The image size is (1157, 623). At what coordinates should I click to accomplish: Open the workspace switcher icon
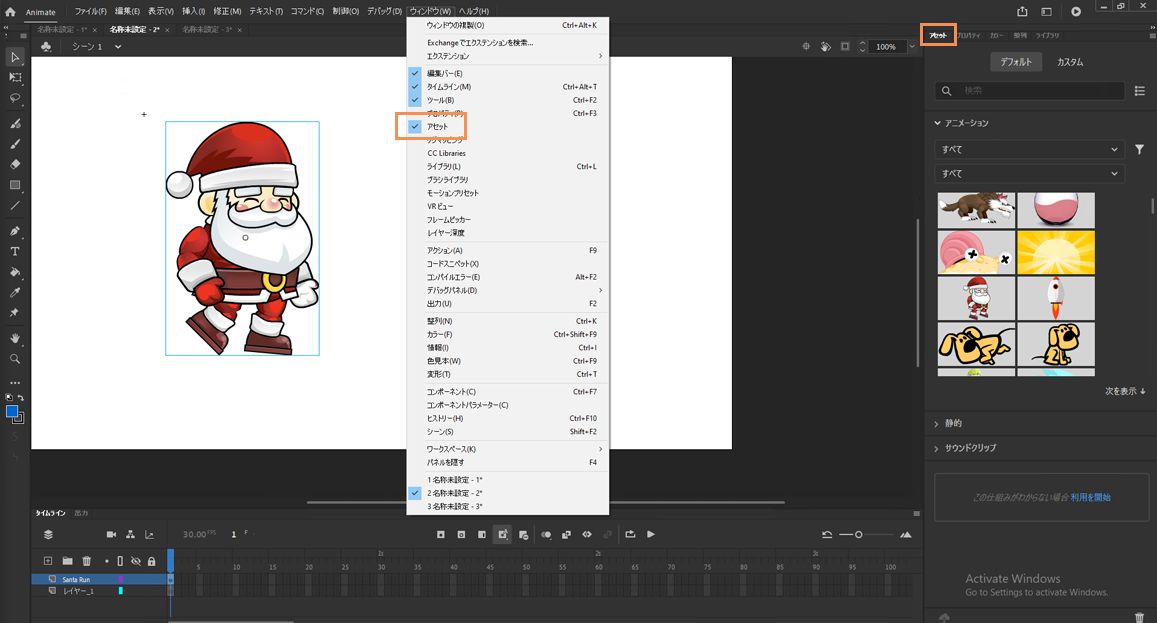(x=1046, y=11)
